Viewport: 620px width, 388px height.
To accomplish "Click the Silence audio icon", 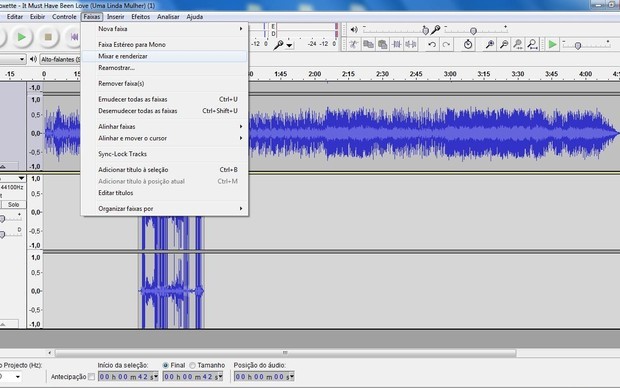I will tap(411, 44).
